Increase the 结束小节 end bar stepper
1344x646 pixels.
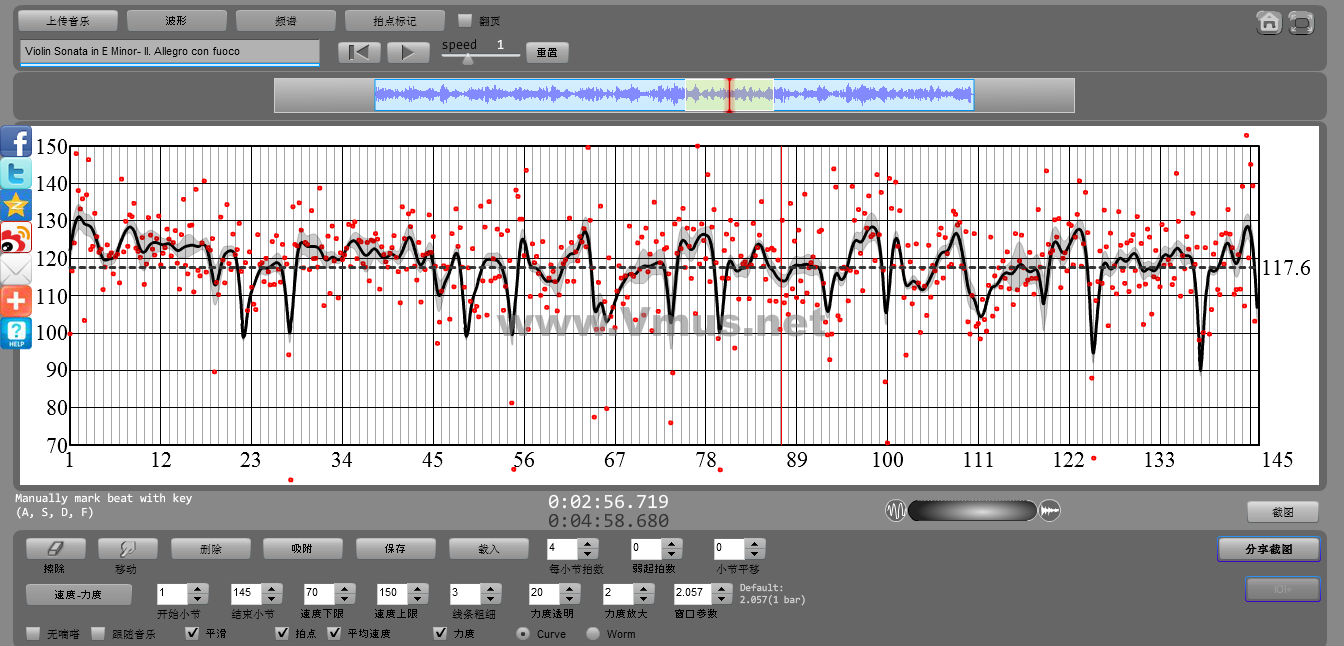point(271,588)
